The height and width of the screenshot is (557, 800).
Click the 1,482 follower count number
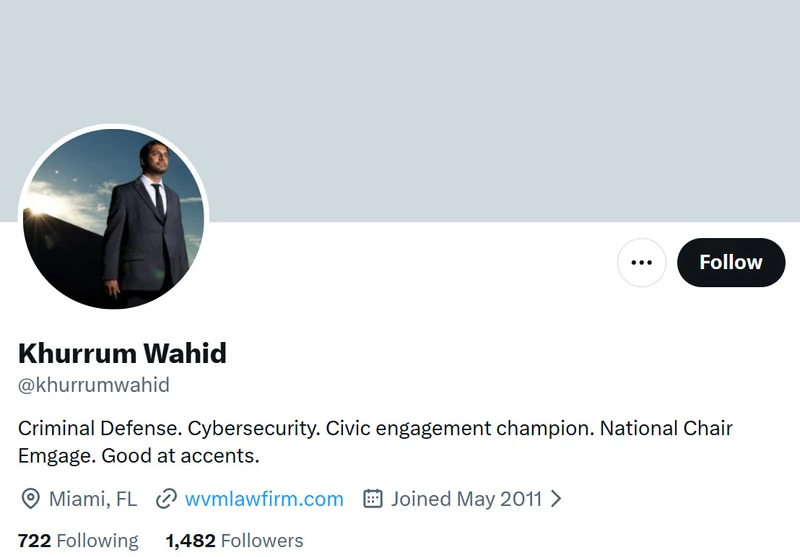[x=190, y=540]
